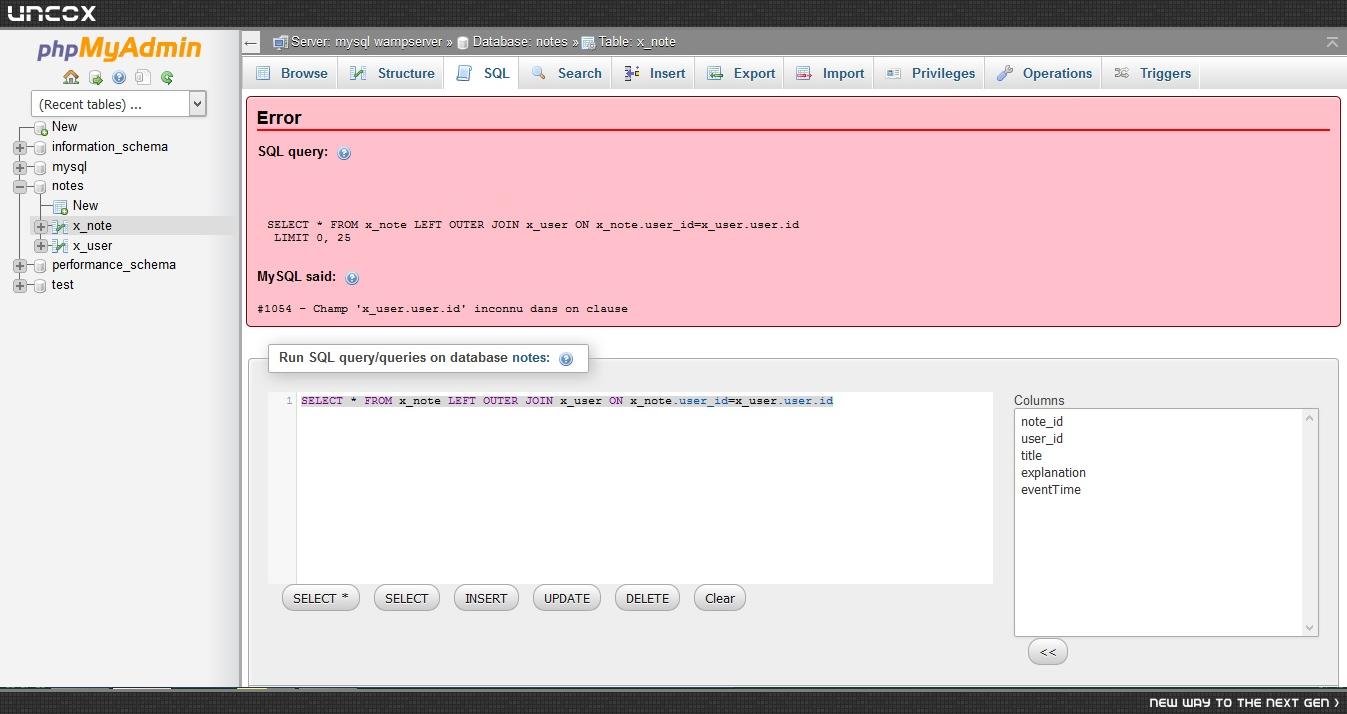Select eventTime in Columns list

coord(1051,490)
